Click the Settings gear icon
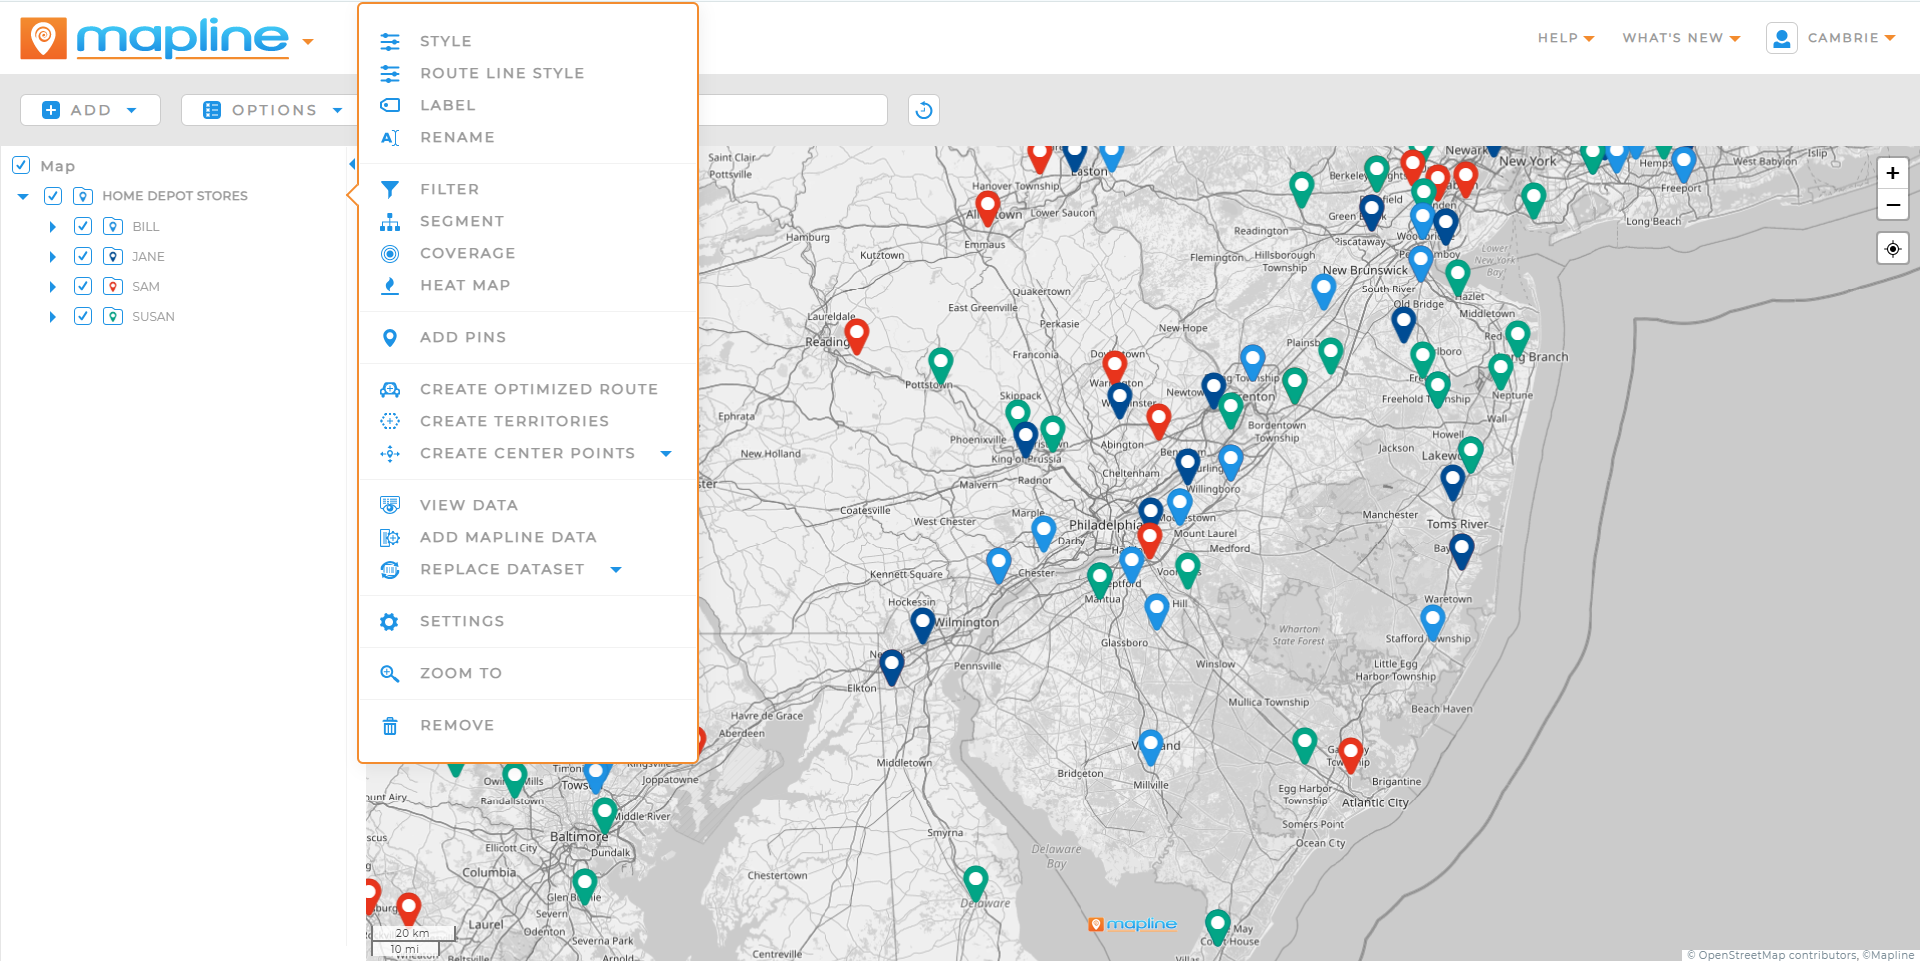1920x961 pixels. 390,621
